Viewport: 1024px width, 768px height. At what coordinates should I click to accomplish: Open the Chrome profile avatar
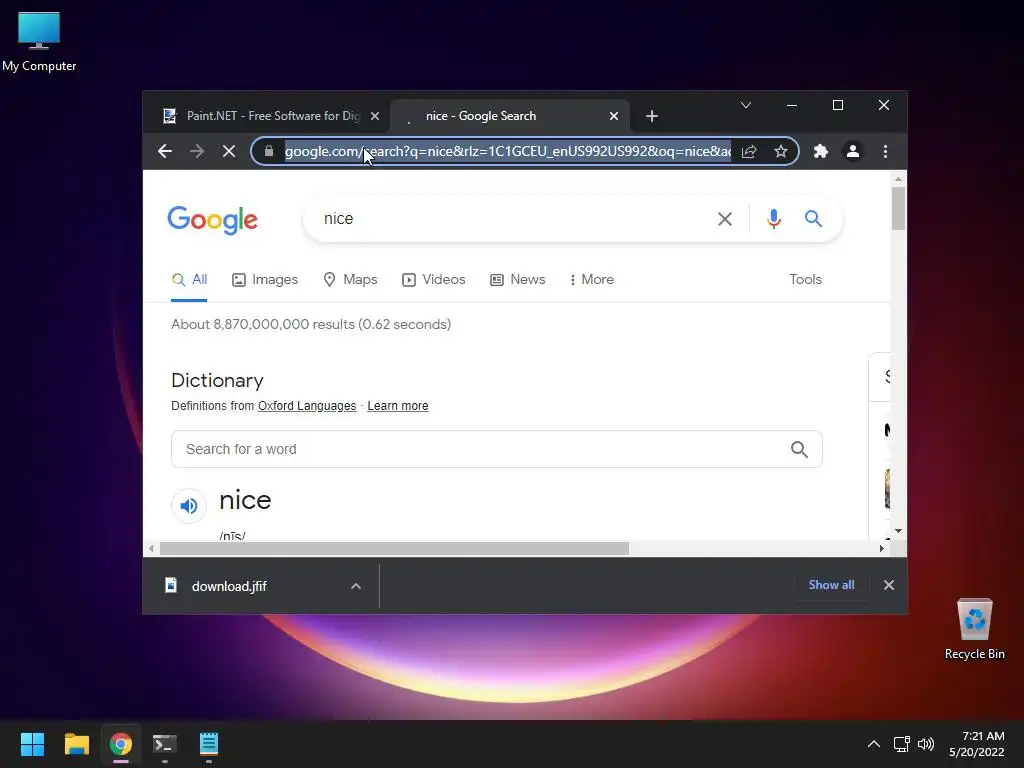852,152
